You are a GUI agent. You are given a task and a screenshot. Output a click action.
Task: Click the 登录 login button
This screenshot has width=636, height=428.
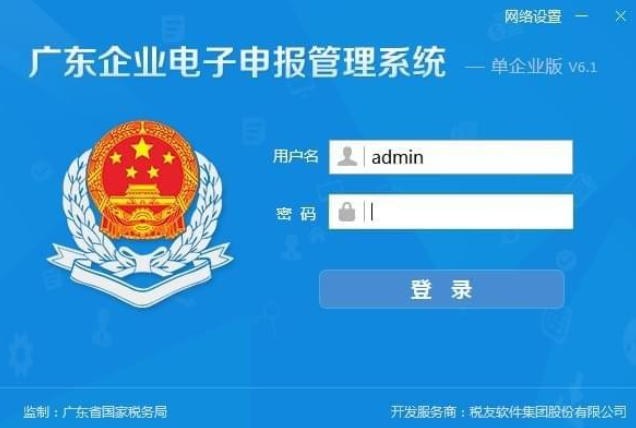coord(442,289)
